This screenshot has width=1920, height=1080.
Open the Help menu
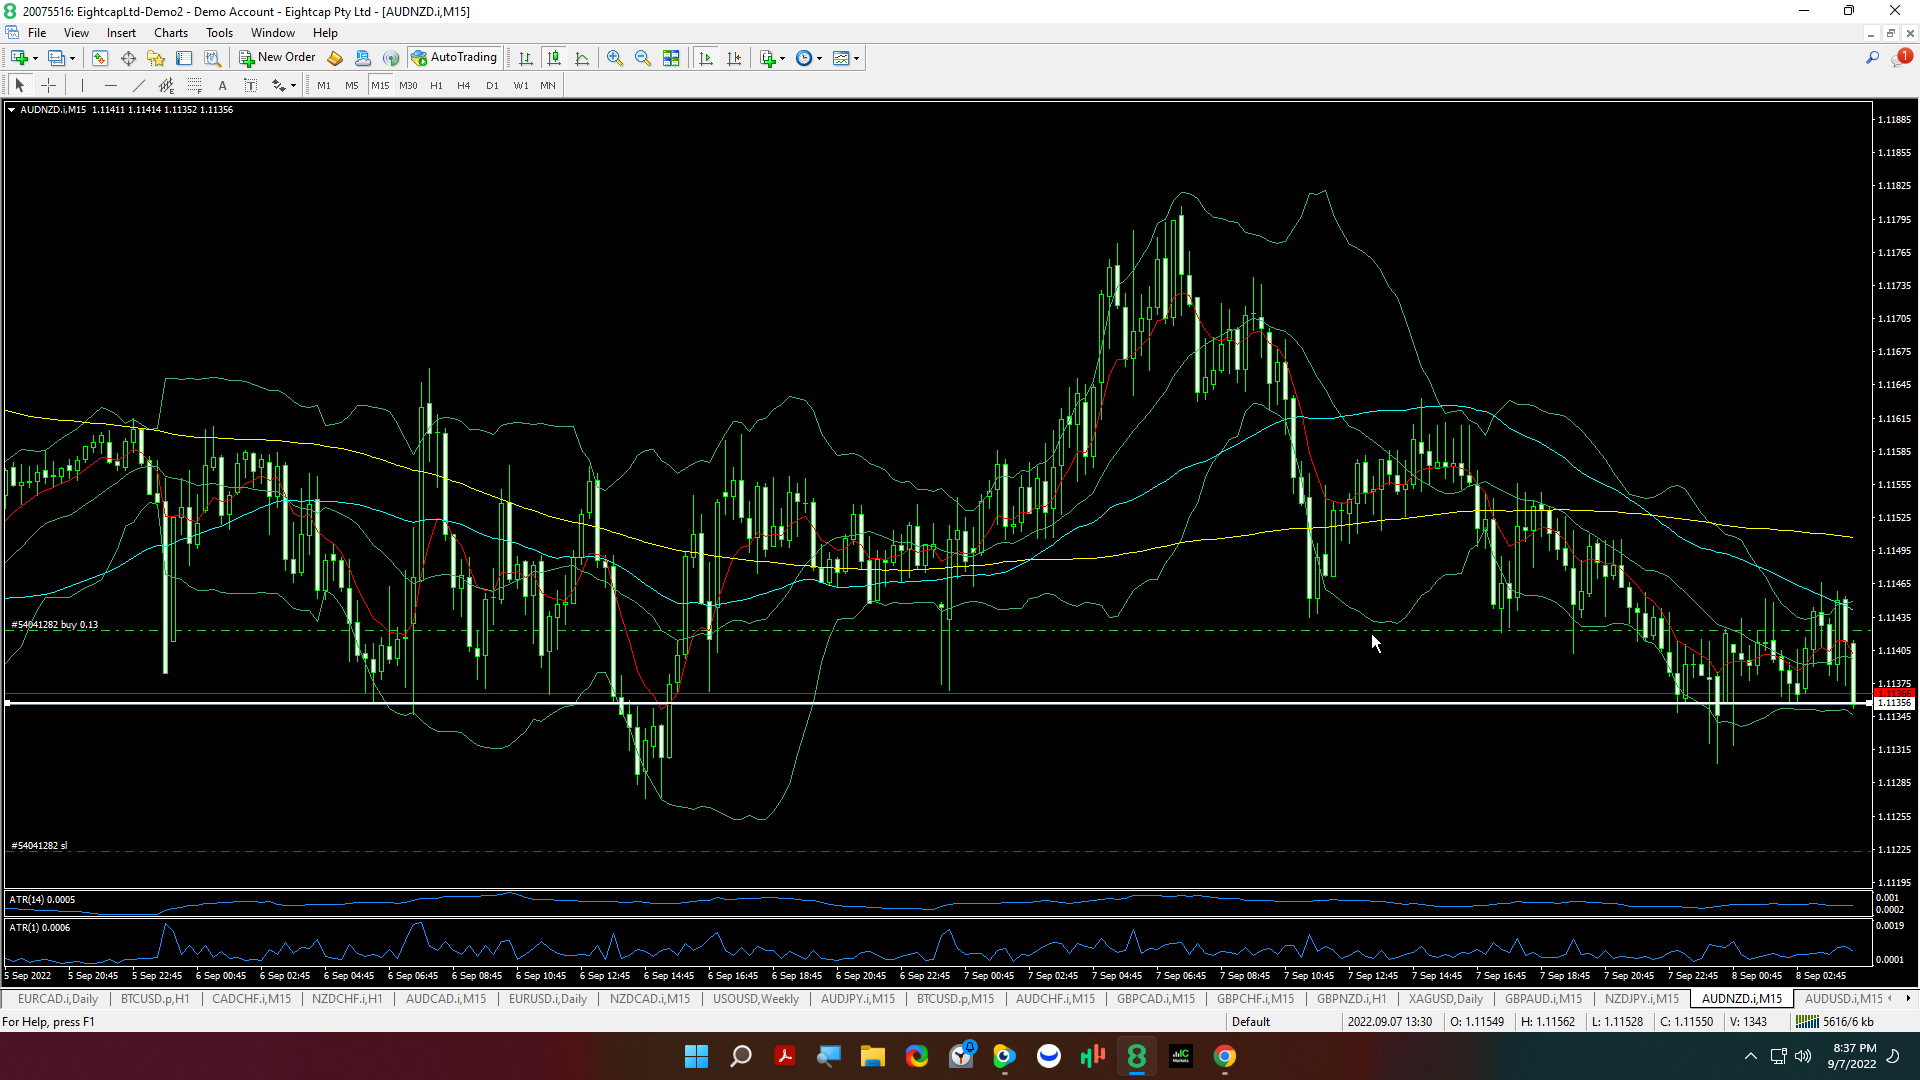(x=325, y=33)
